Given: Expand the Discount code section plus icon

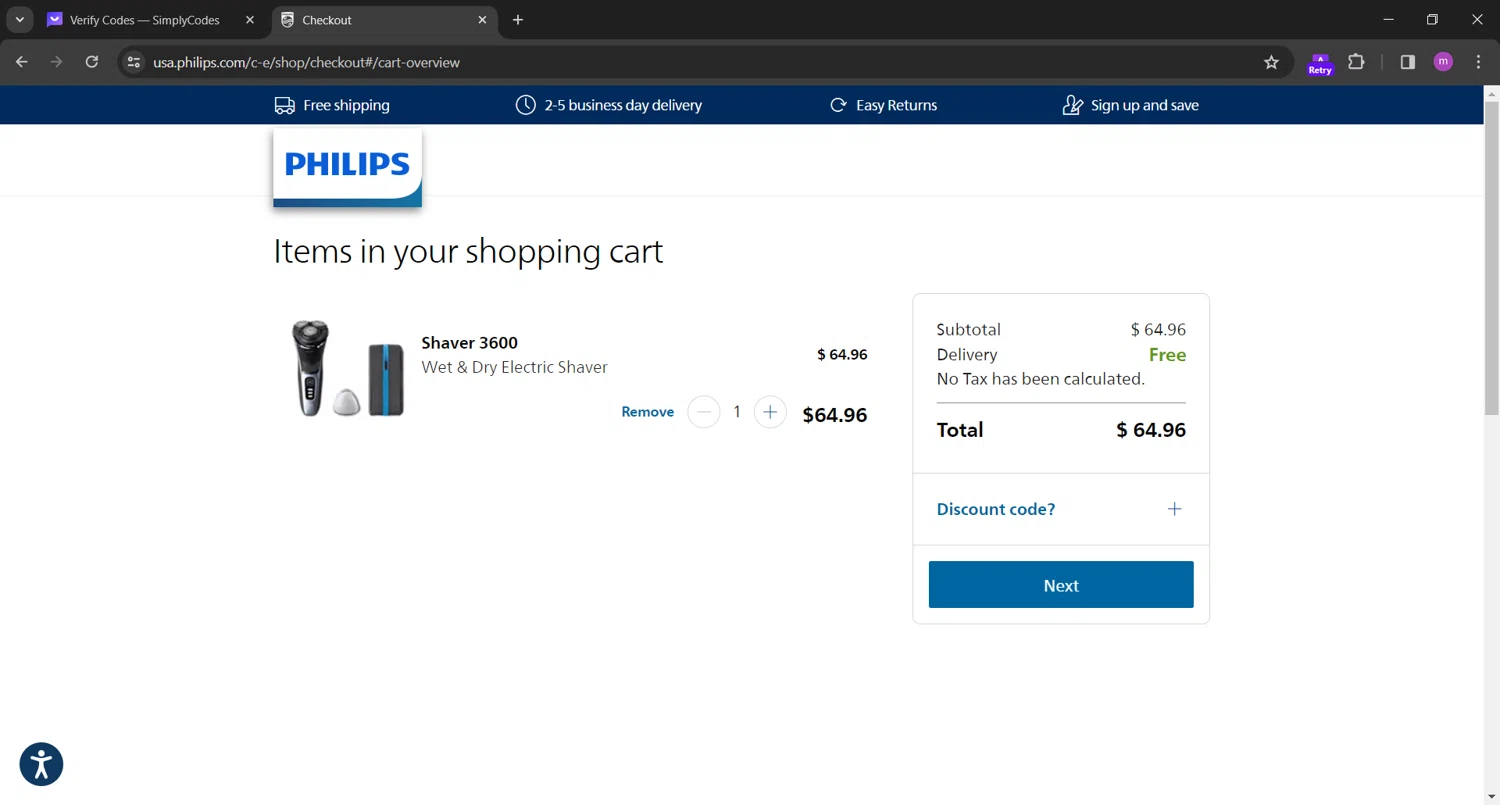Looking at the screenshot, I should coord(1174,509).
